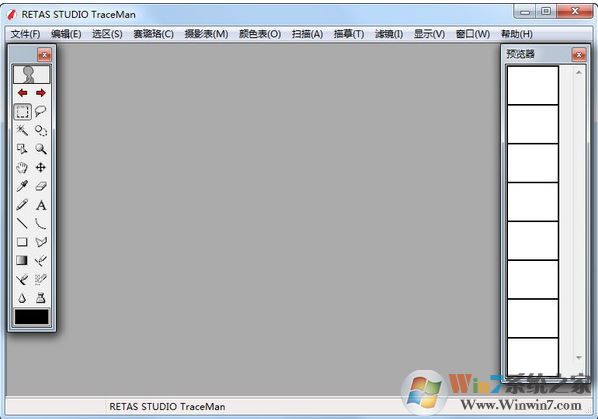The height and width of the screenshot is (419, 598).
Task: Select the four-arrow move tool
Action: click(x=41, y=167)
